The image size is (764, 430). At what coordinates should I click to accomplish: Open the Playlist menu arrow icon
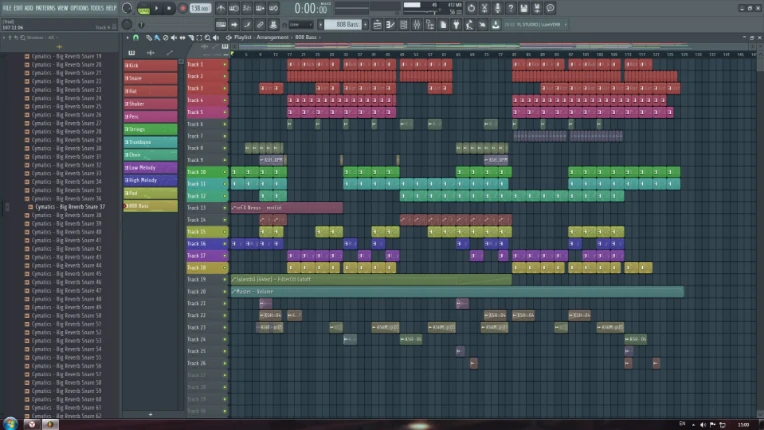pos(227,37)
